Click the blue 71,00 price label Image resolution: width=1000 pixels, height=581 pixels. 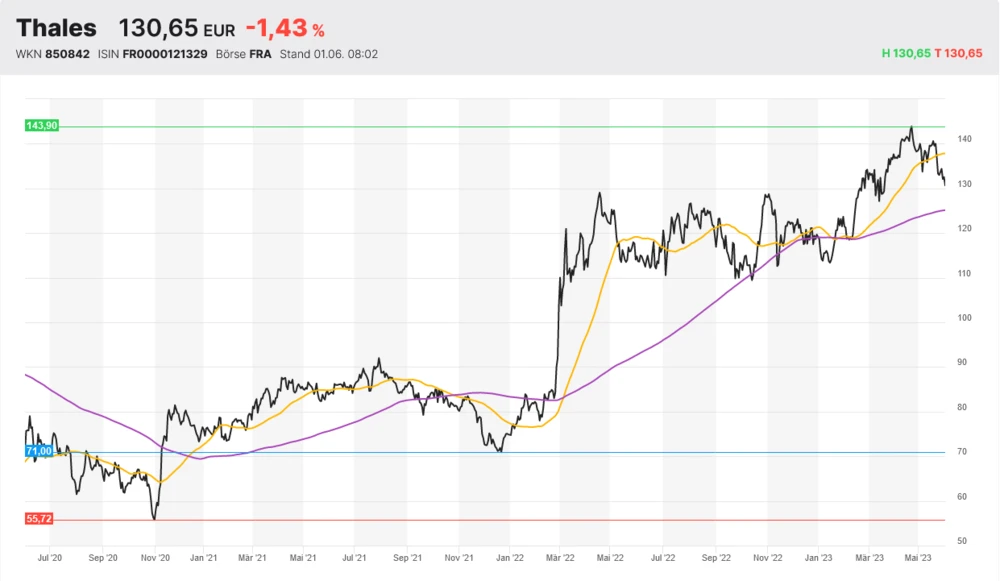(x=39, y=452)
